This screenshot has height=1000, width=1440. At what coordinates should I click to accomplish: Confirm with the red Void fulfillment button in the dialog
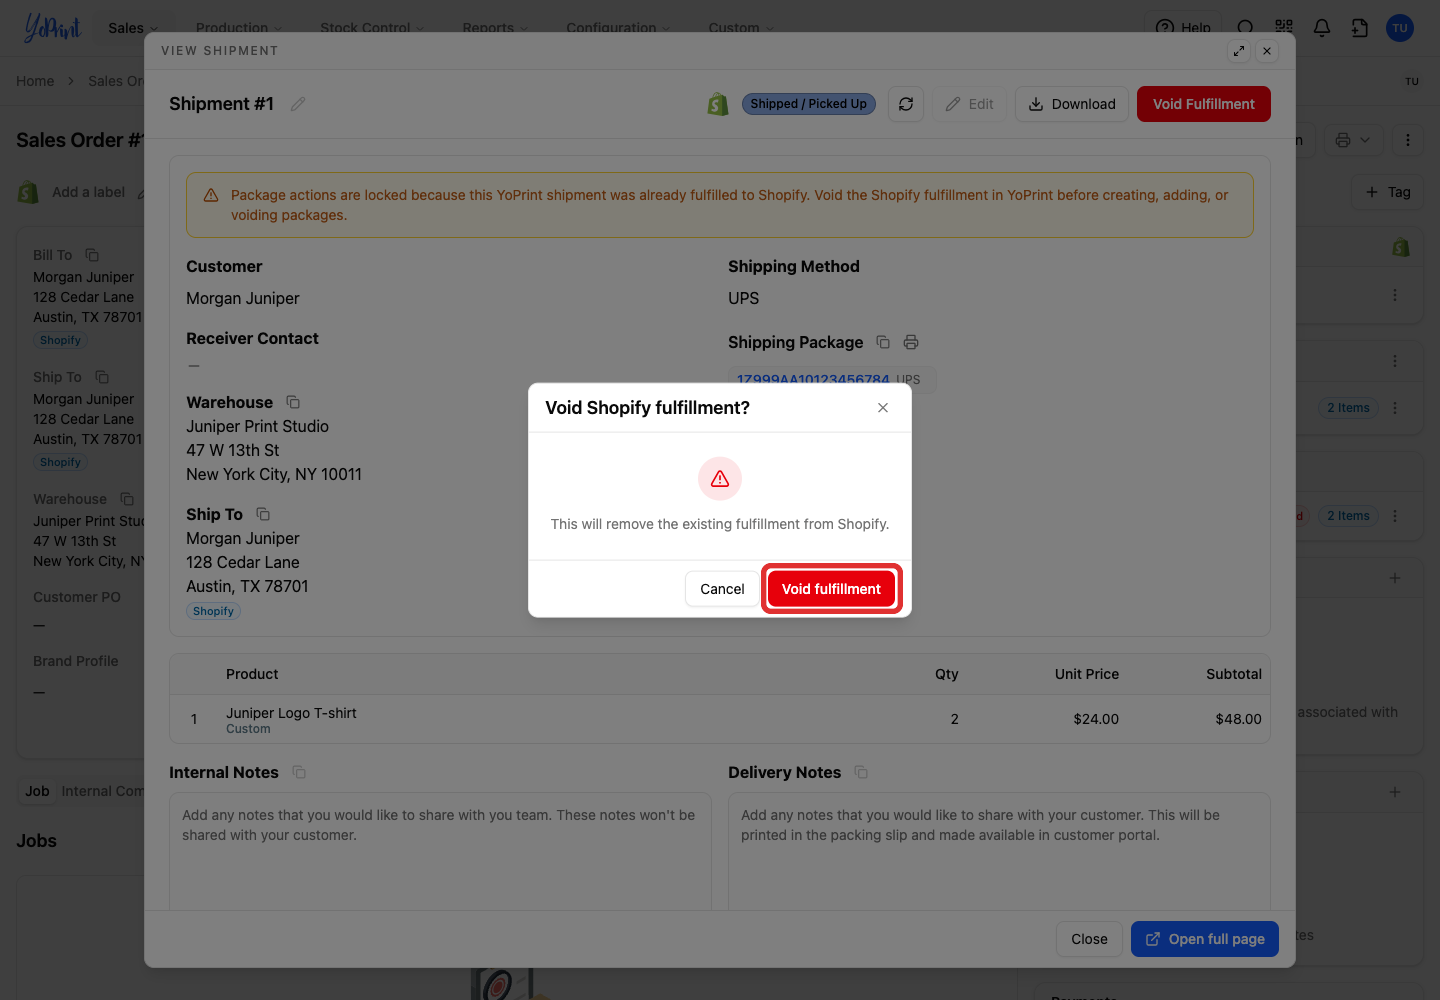coord(831,589)
